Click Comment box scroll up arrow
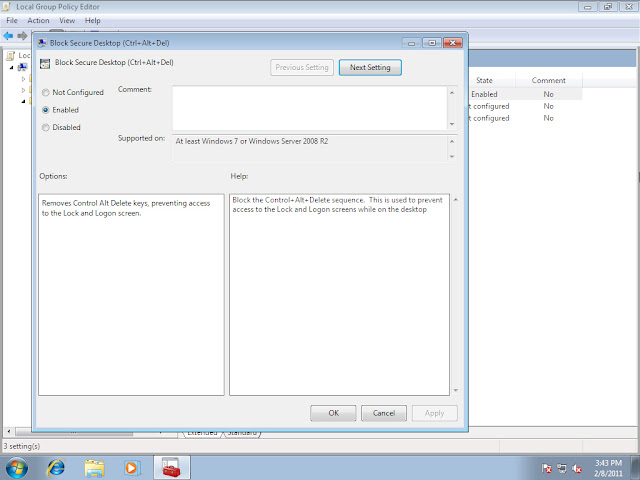 pos(452,93)
